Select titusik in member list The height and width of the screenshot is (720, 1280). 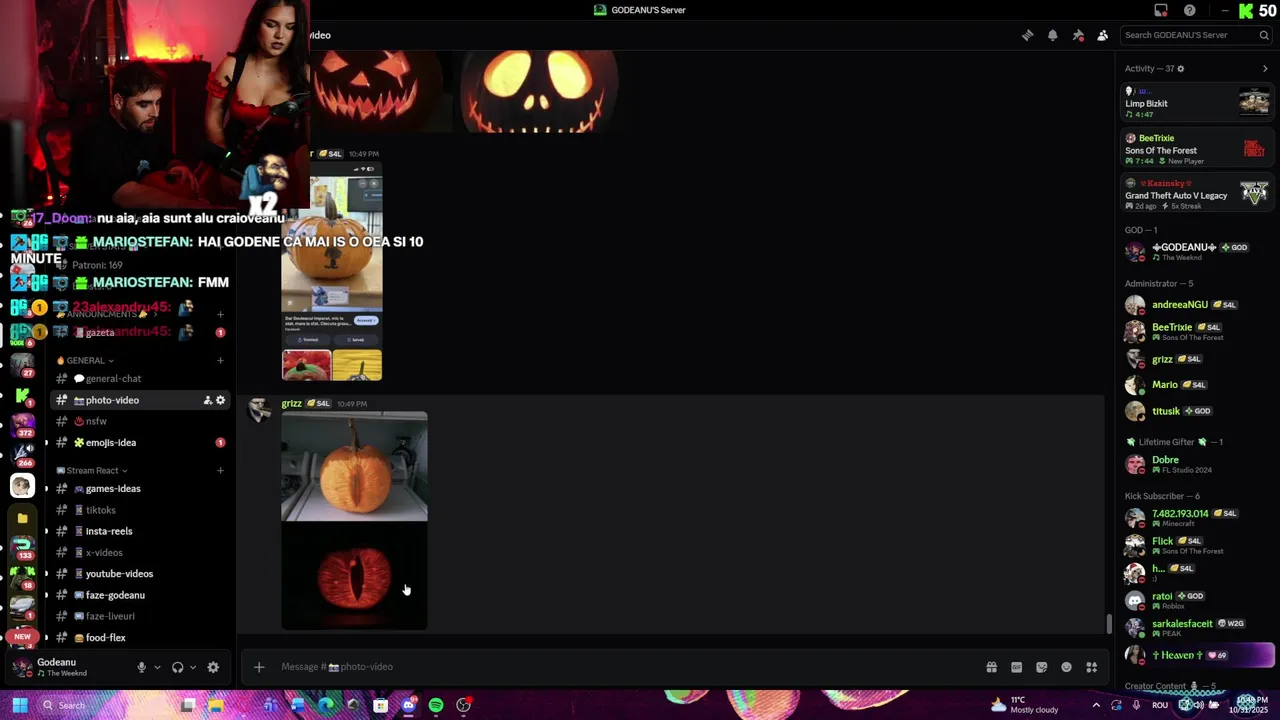[1197, 411]
